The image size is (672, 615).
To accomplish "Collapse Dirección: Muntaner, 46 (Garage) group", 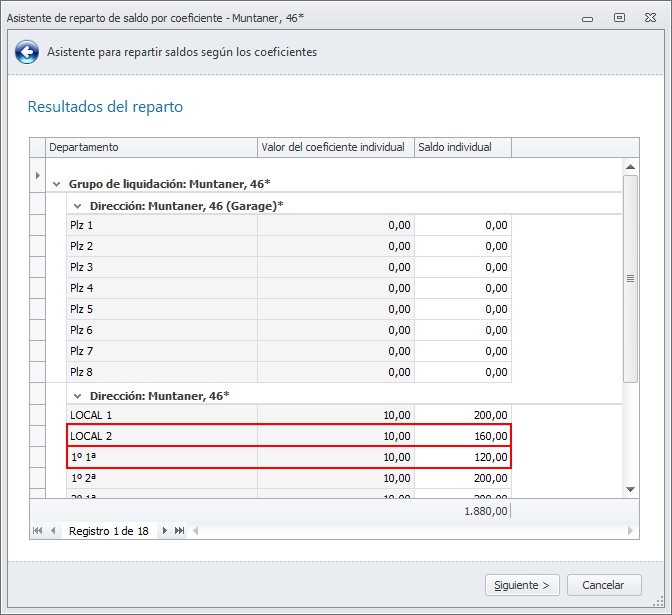I will [x=77, y=205].
